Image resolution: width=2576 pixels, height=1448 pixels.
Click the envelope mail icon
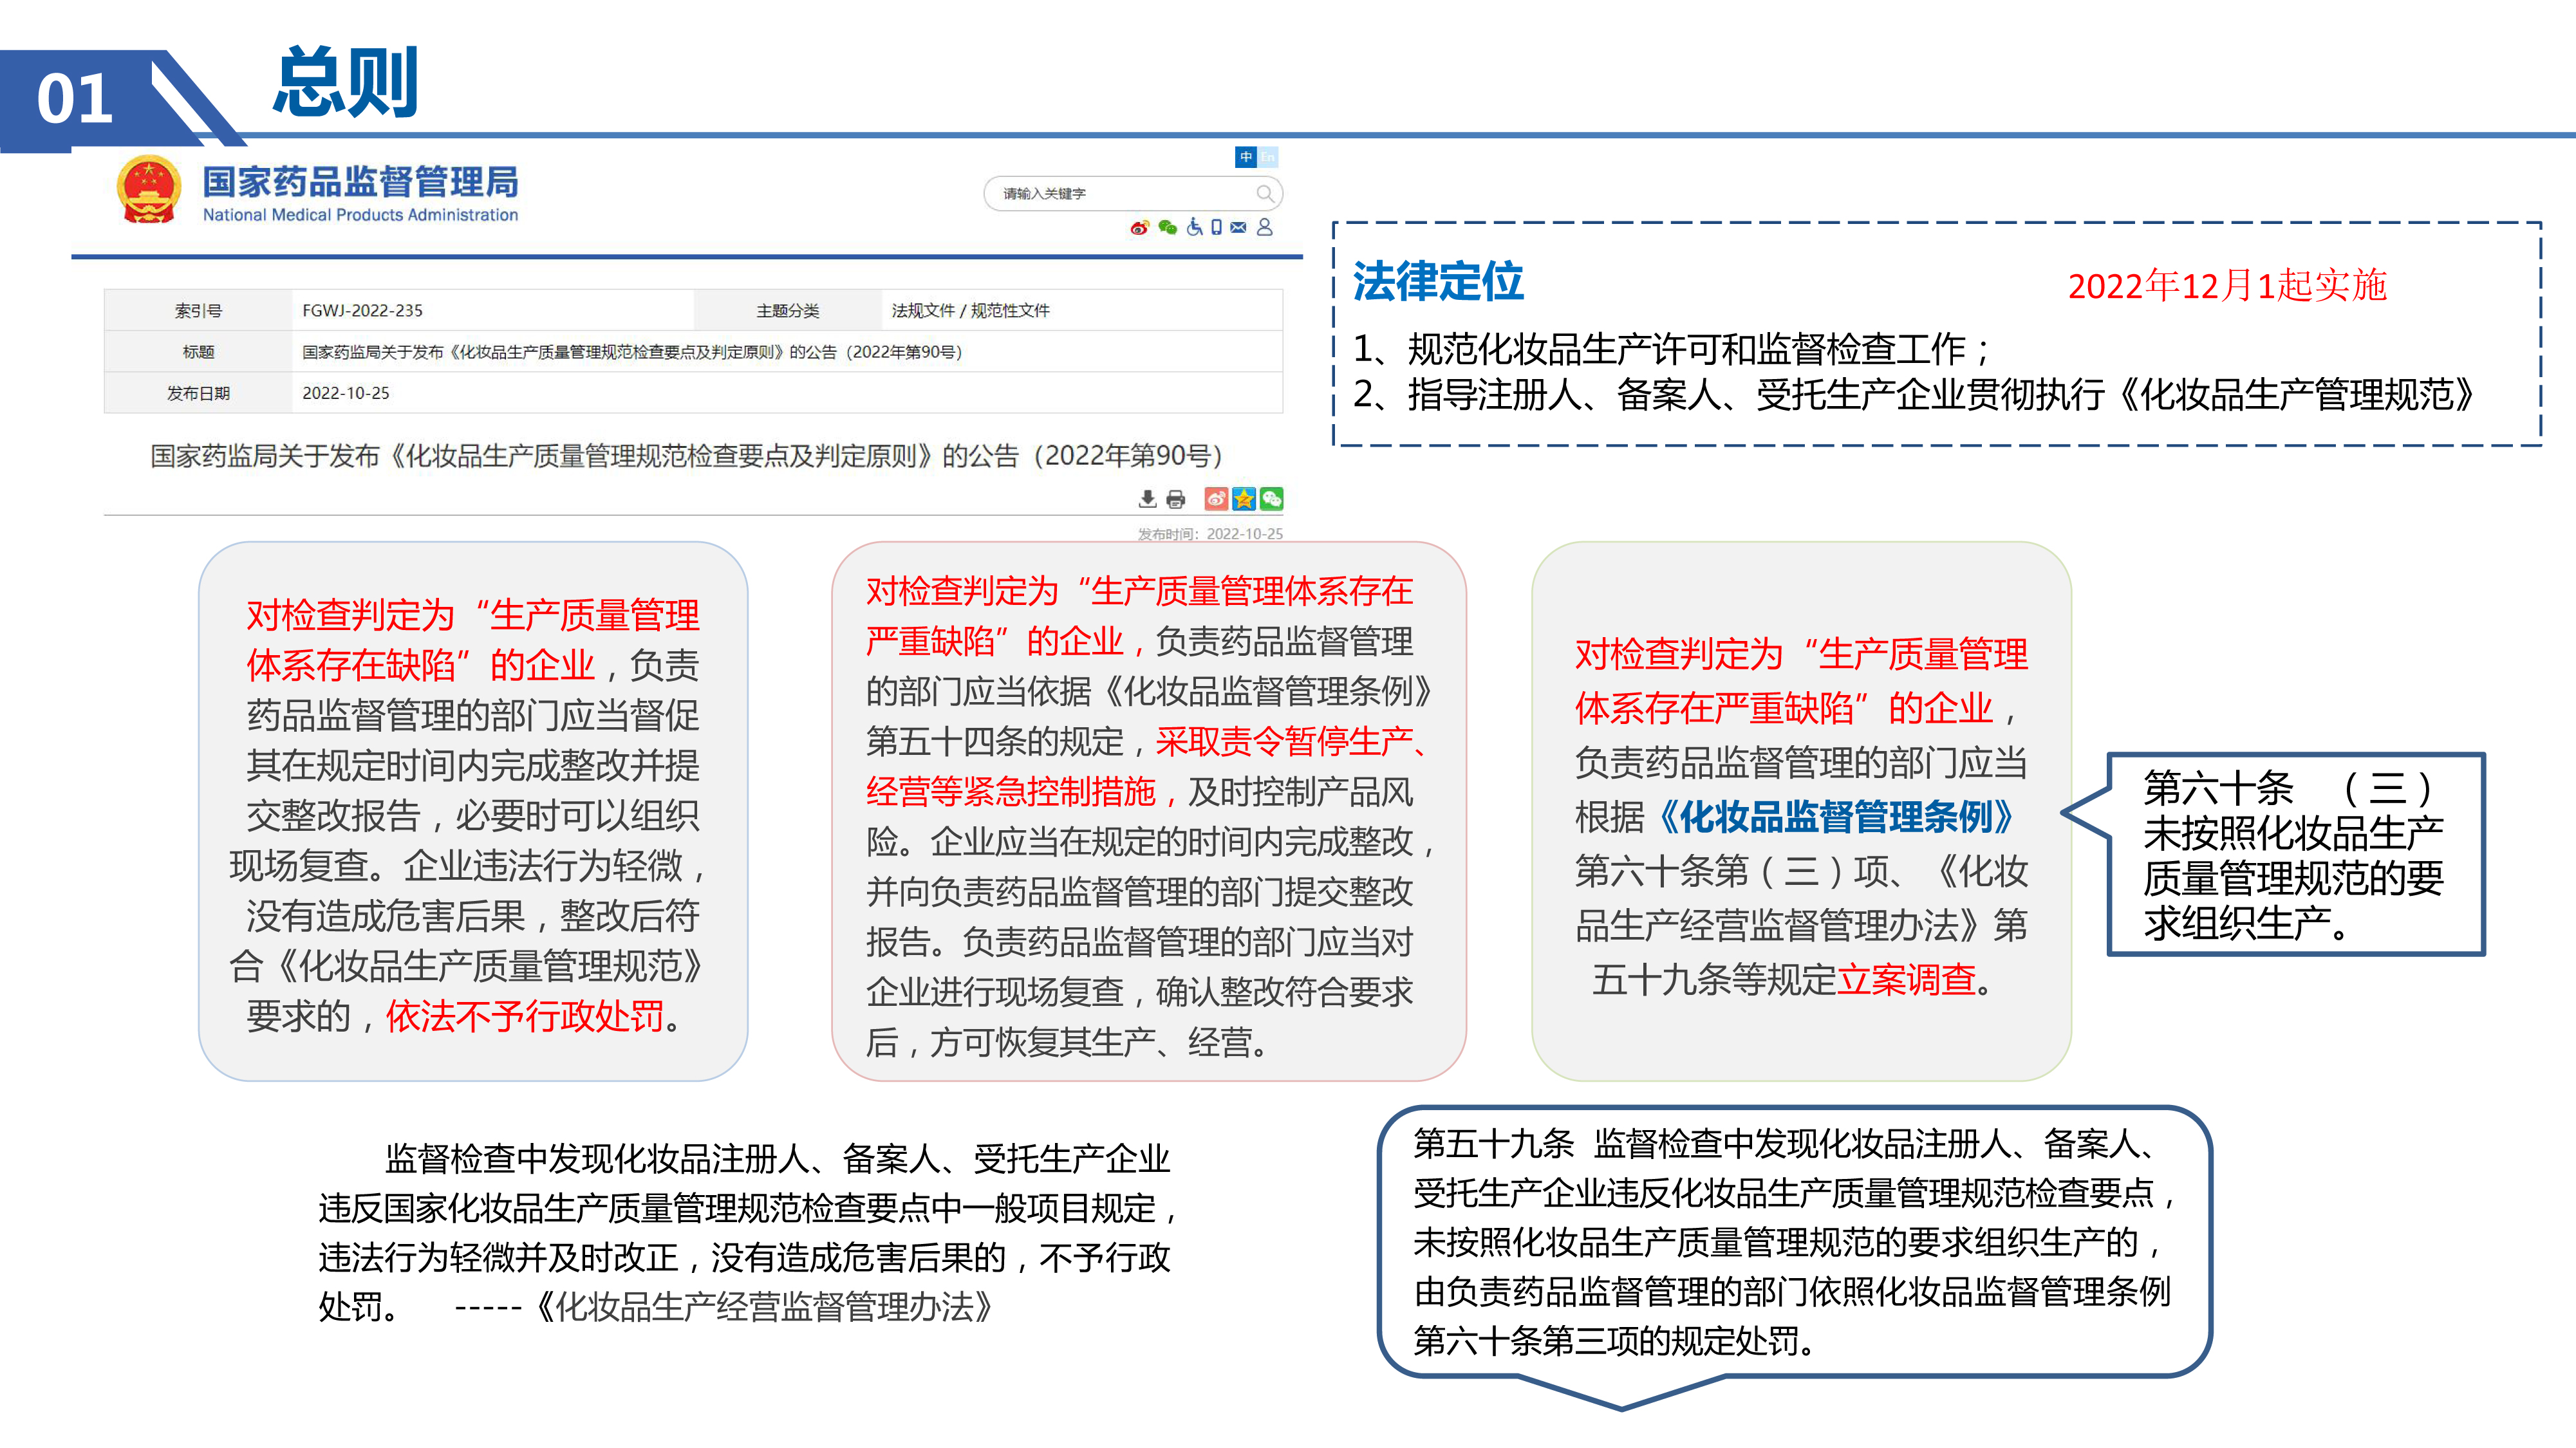(x=1239, y=228)
